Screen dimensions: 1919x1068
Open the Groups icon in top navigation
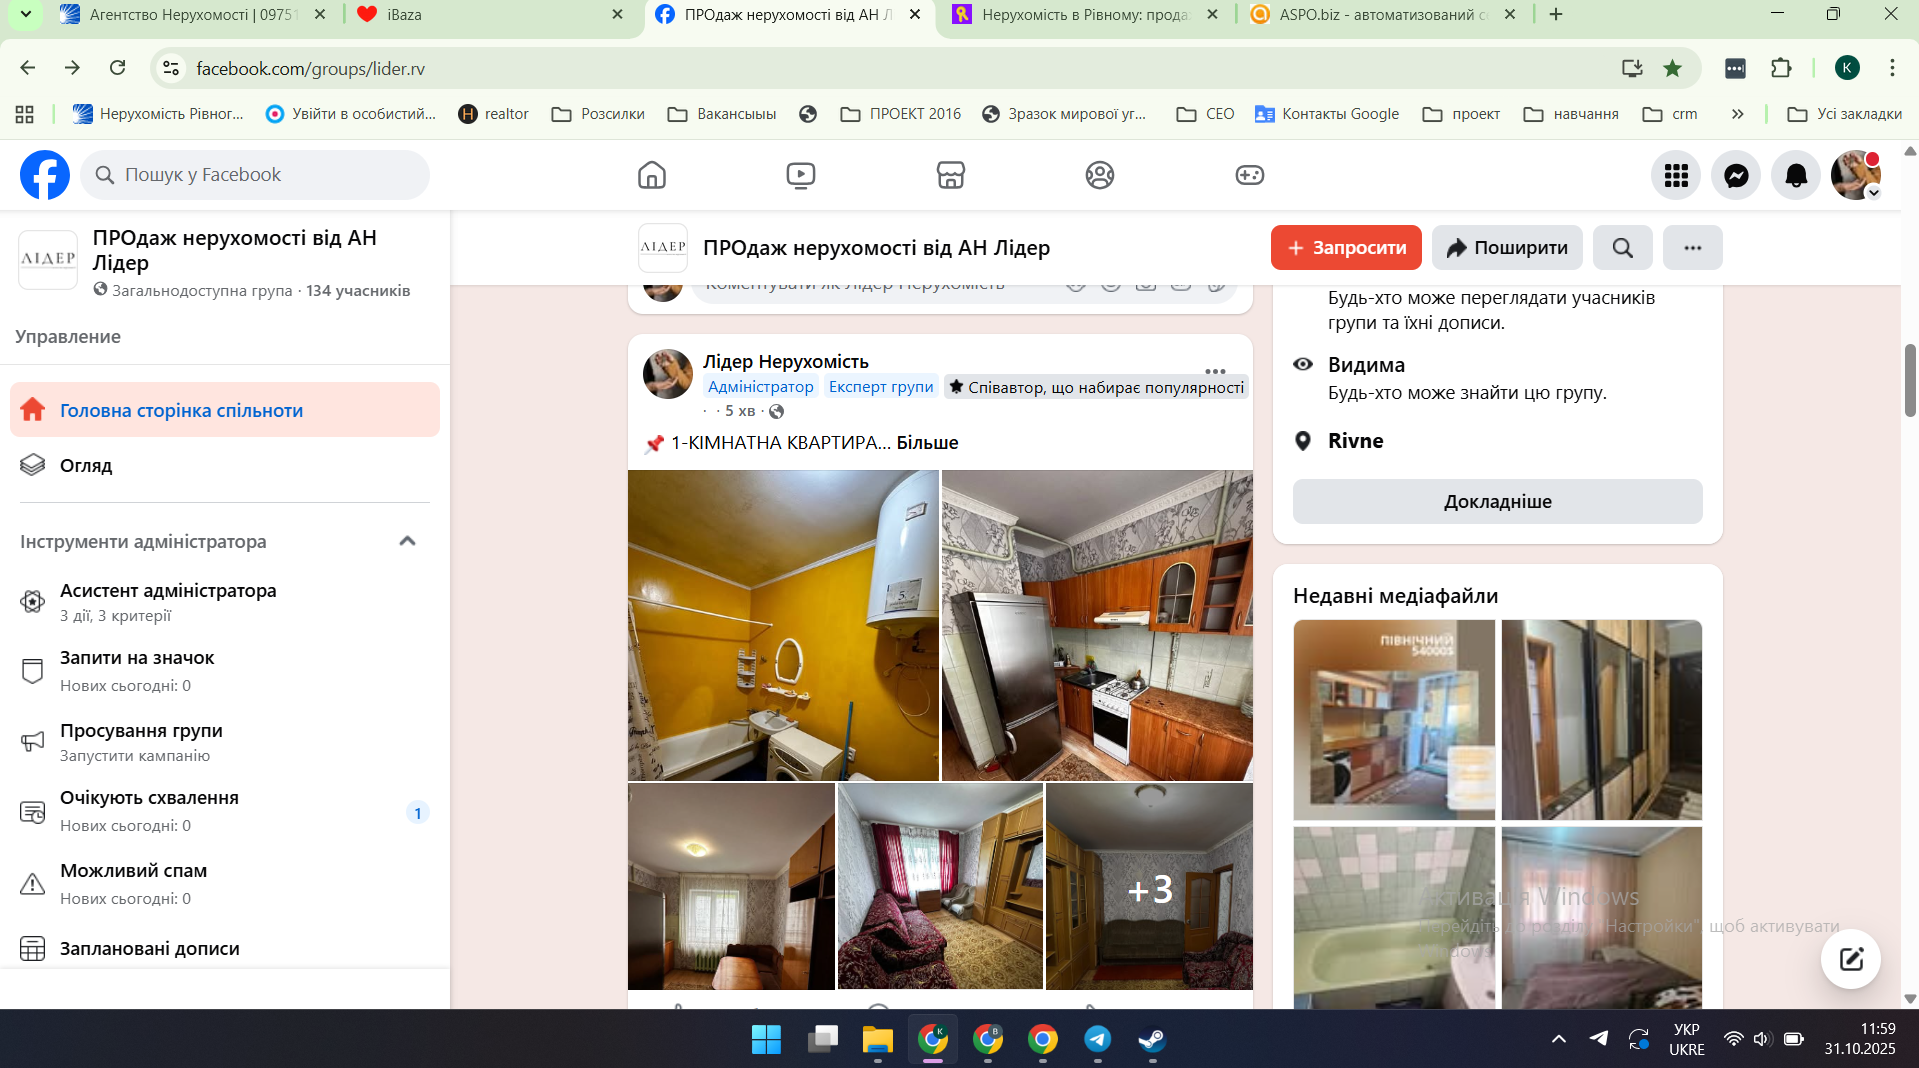click(1099, 175)
